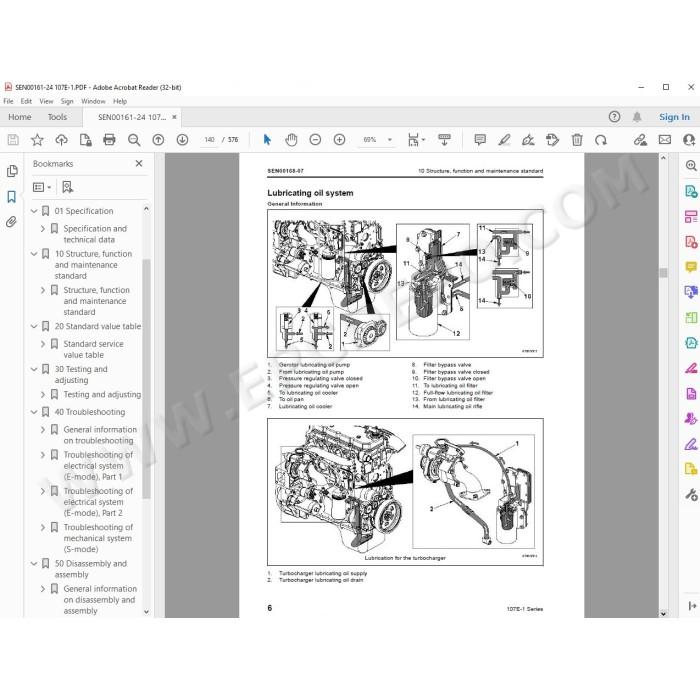
Task: Select the Highlight text pen tool
Action: point(504,140)
